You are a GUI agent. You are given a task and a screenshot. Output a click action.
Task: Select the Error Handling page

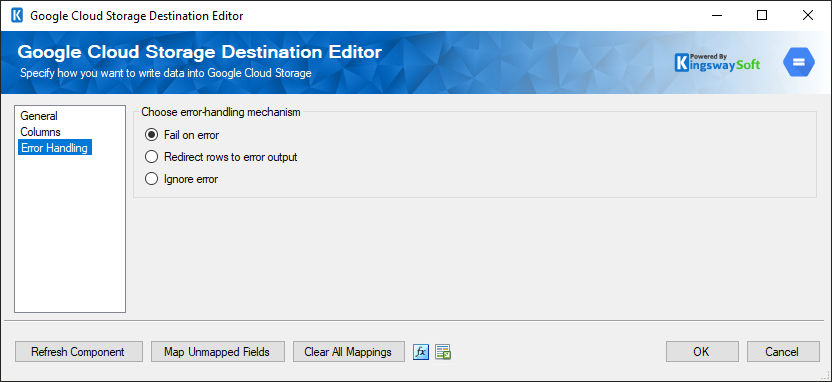point(55,147)
